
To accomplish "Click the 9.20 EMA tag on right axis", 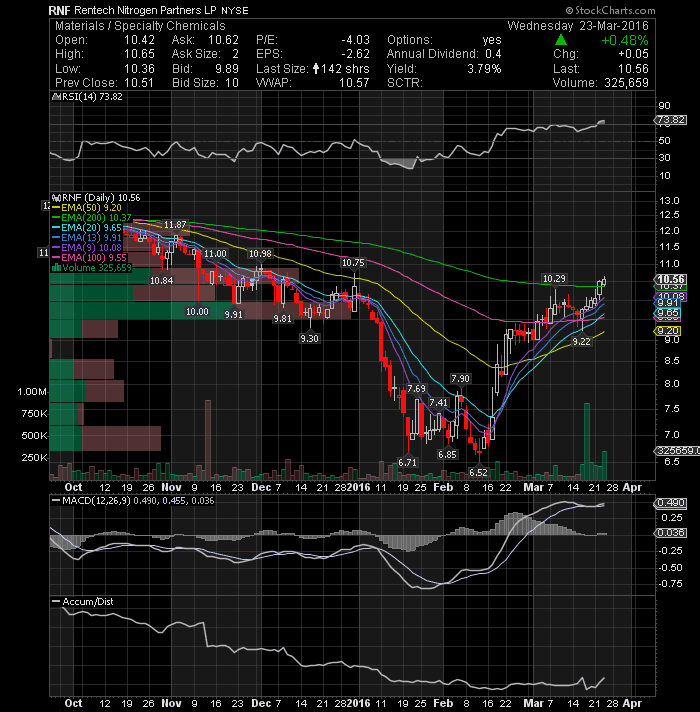I will tap(669, 331).
